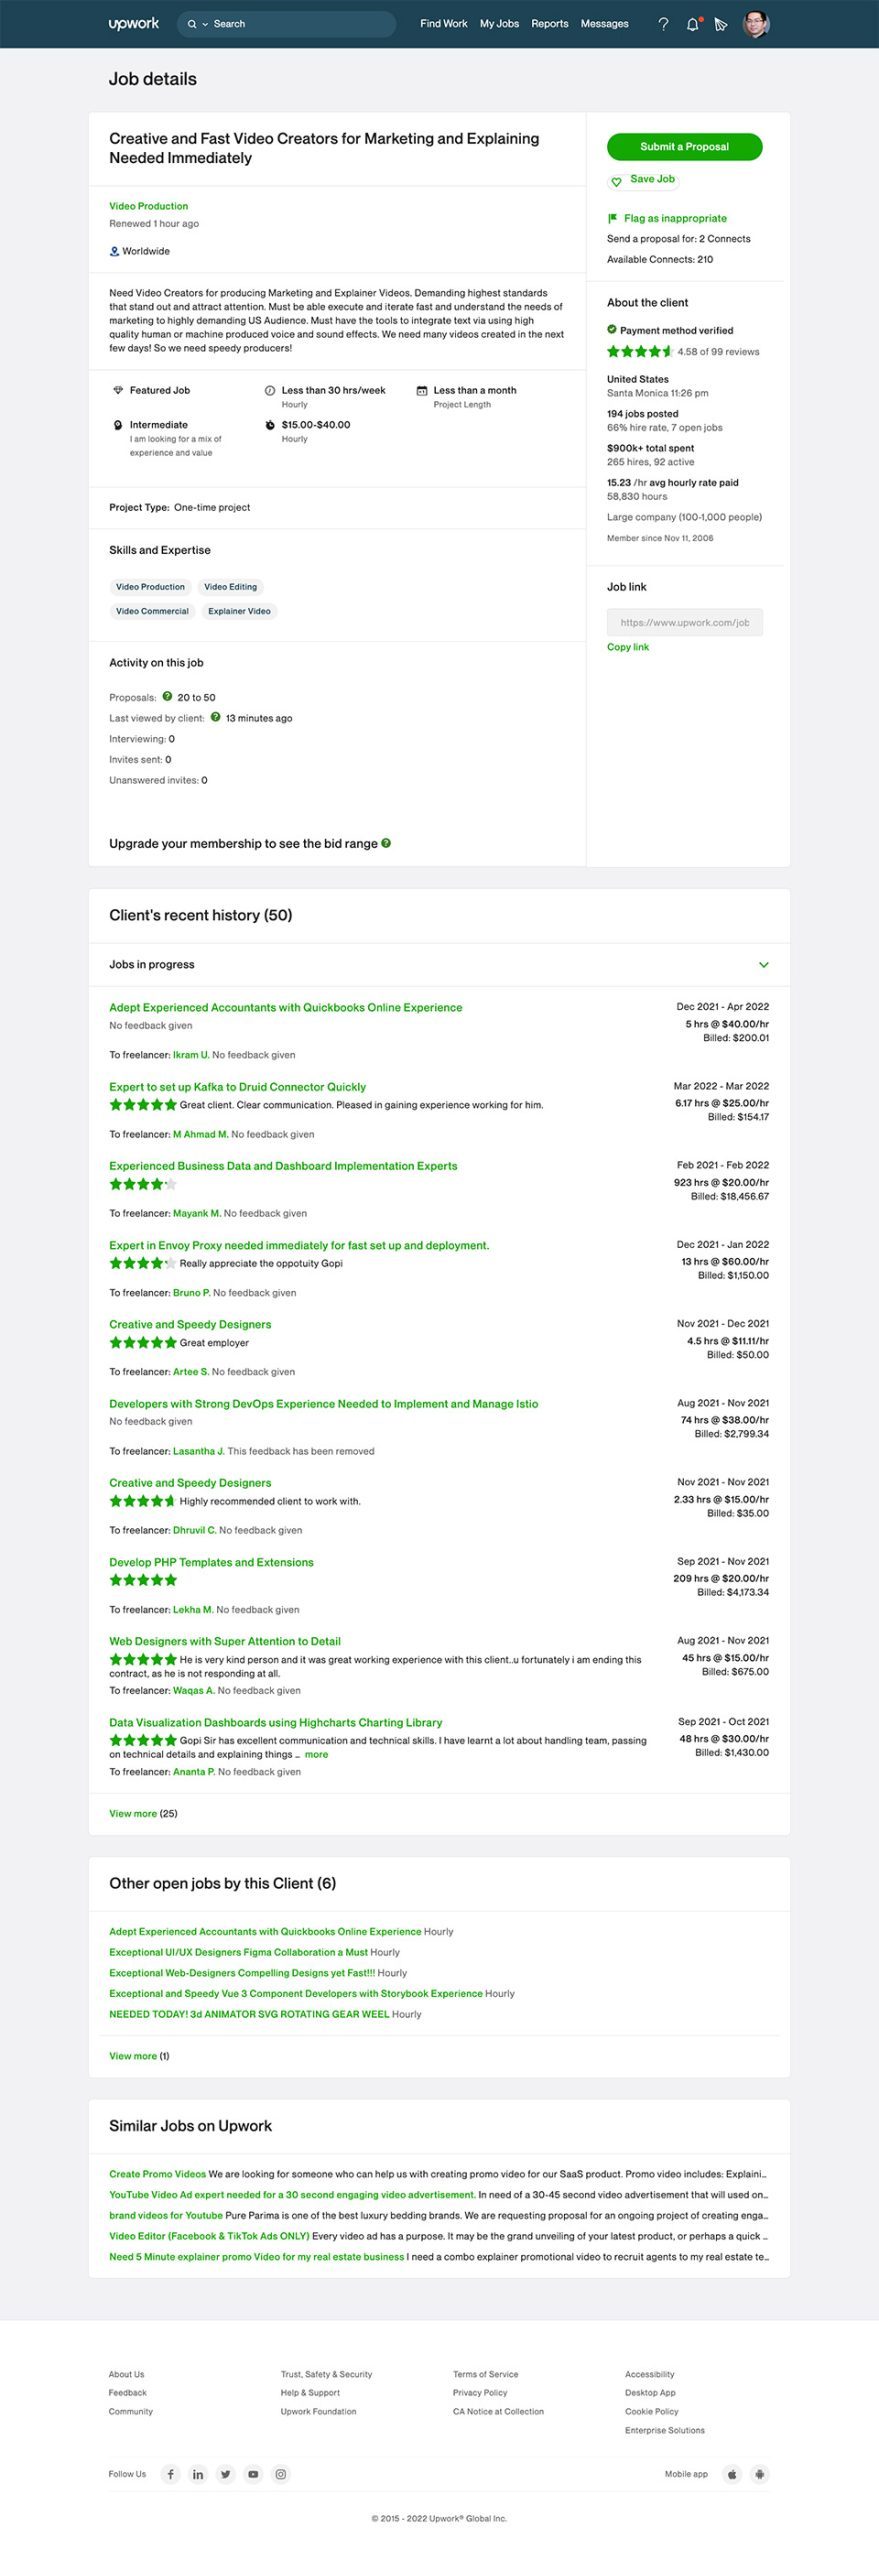This screenshot has width=879, height=2560.
Task: Click the direct contracts cursor icon
Action: (x=721, y=24)
